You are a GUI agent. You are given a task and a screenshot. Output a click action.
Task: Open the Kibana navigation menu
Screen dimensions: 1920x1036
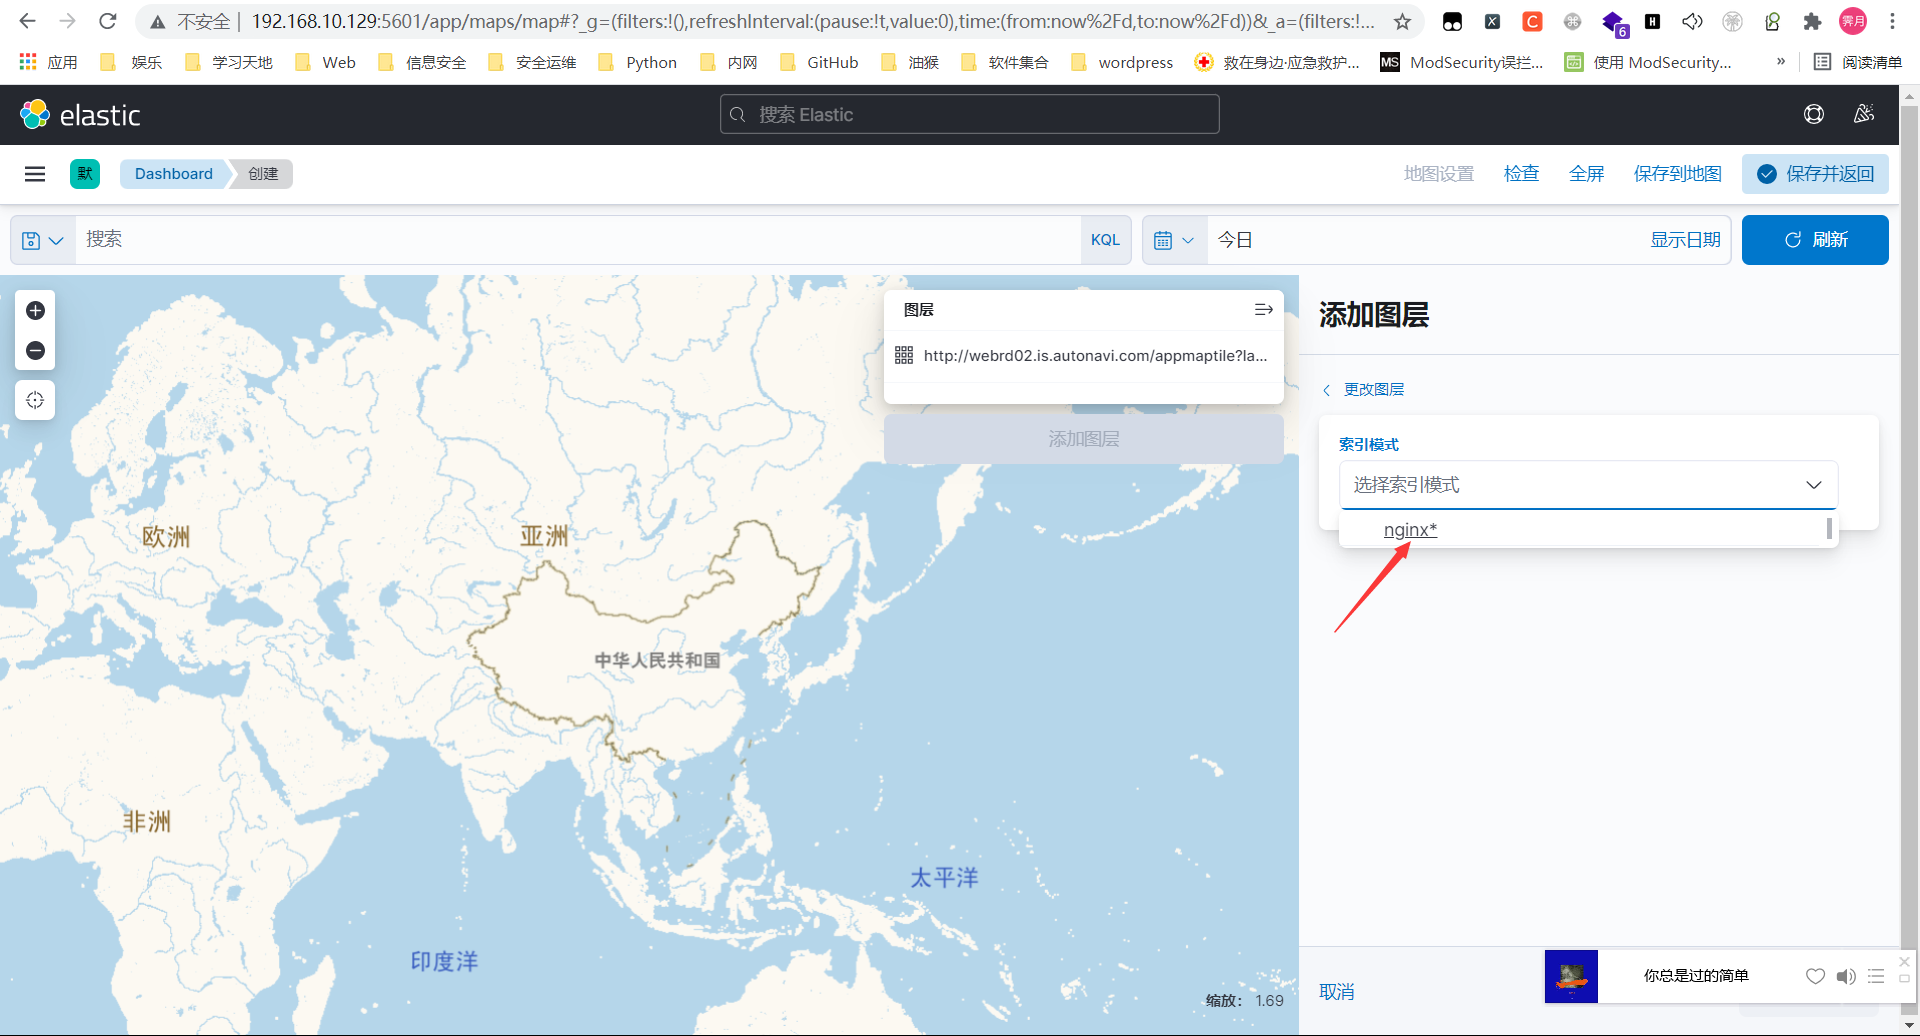coord(34,173)
